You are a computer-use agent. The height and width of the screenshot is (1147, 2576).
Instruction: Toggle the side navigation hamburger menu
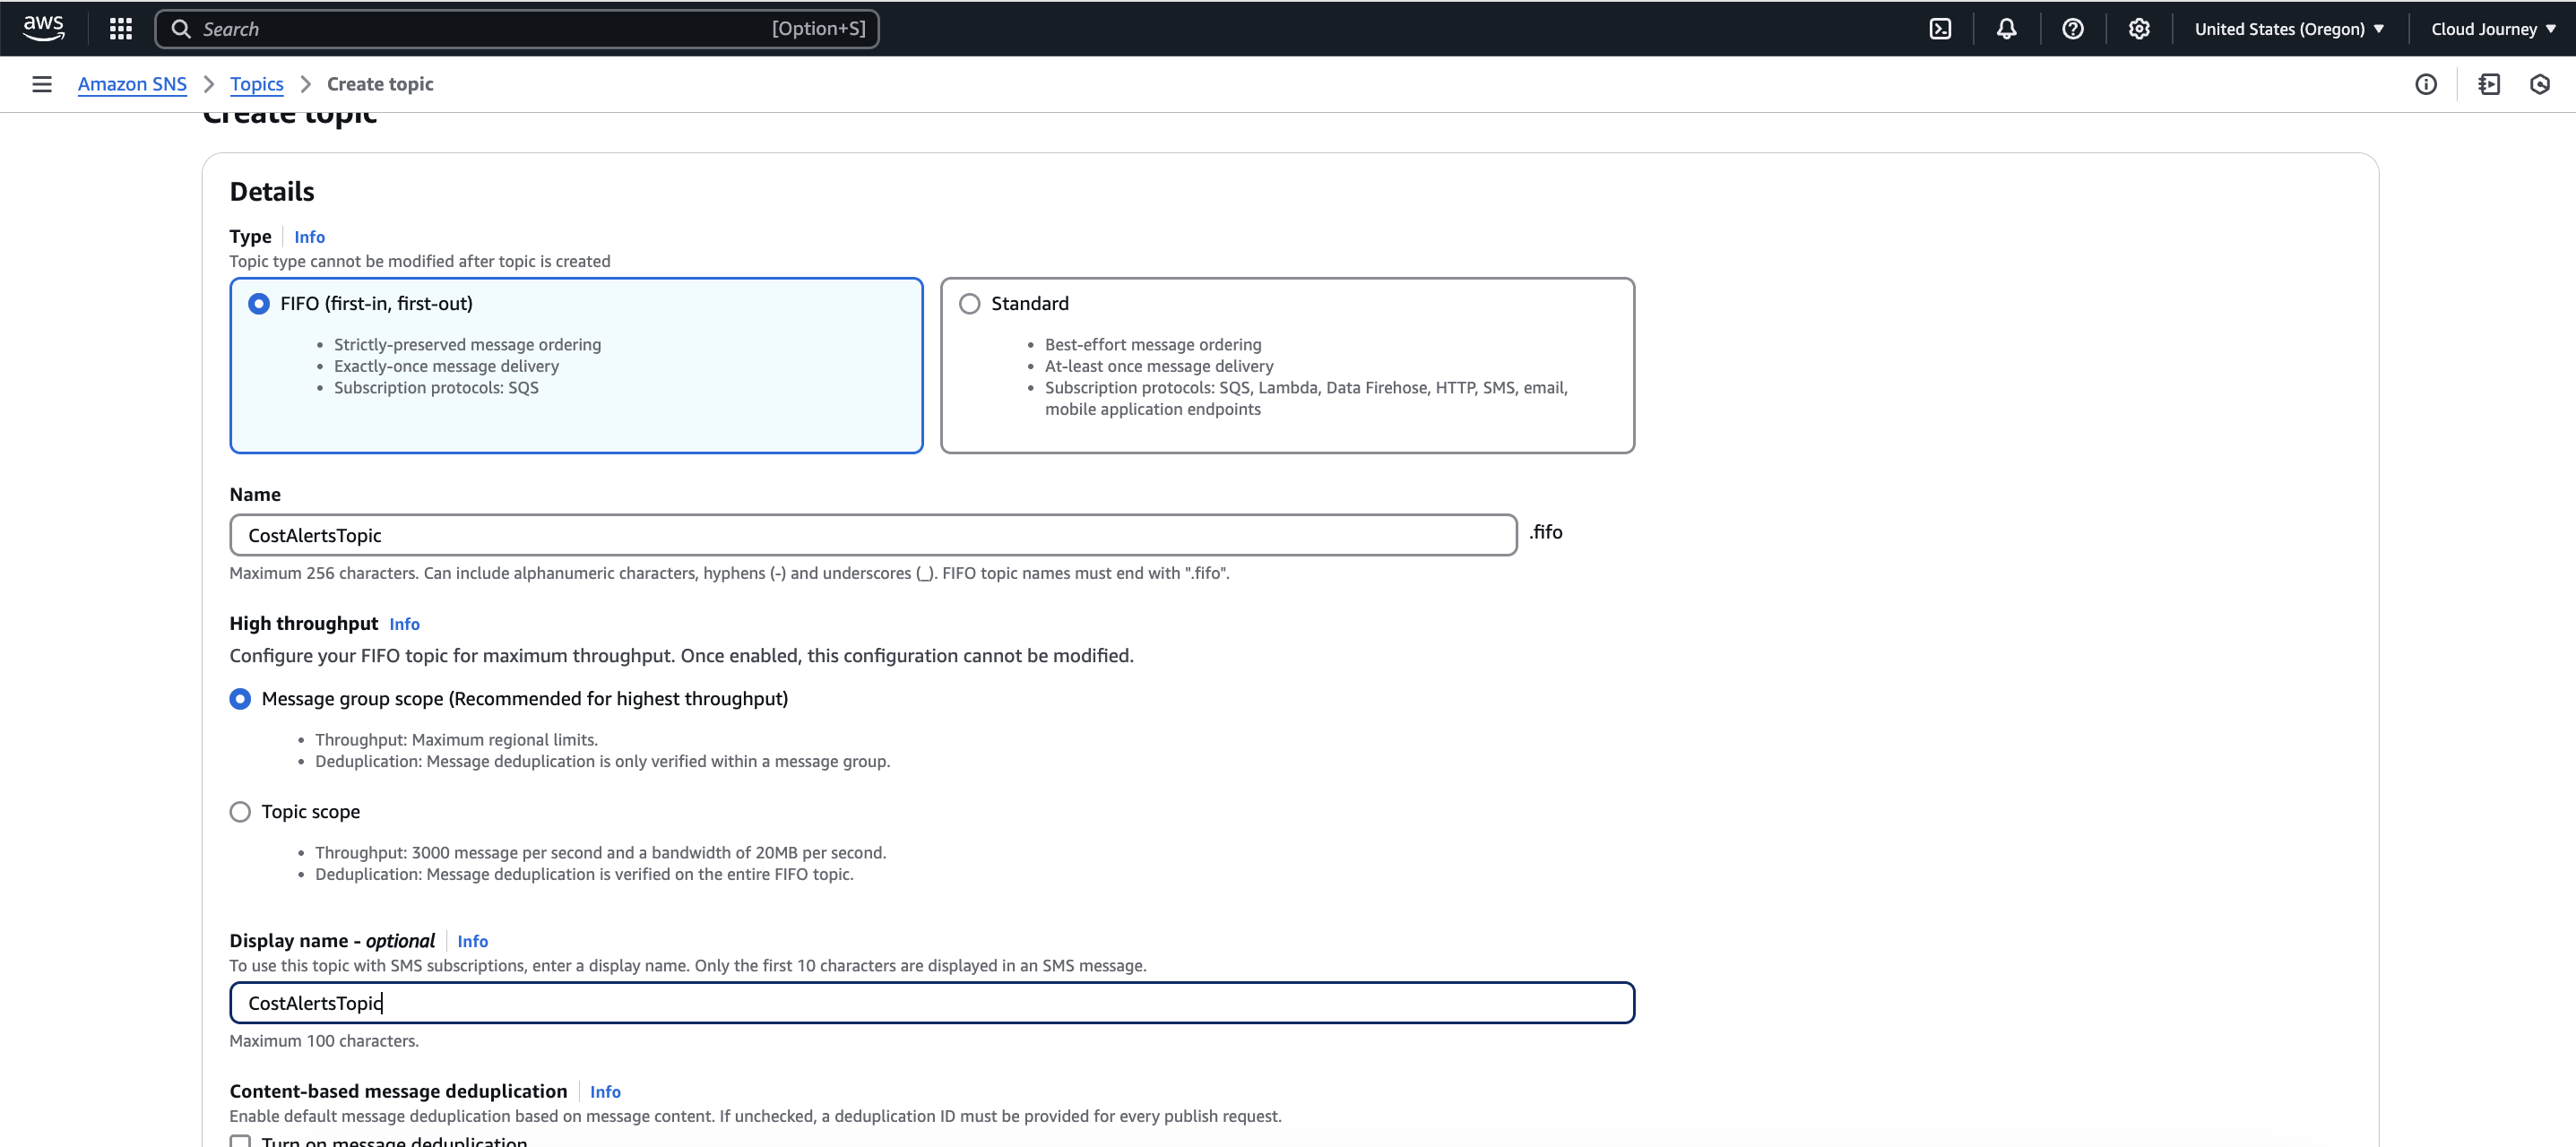pyautogui.click(x=42, y=84)
